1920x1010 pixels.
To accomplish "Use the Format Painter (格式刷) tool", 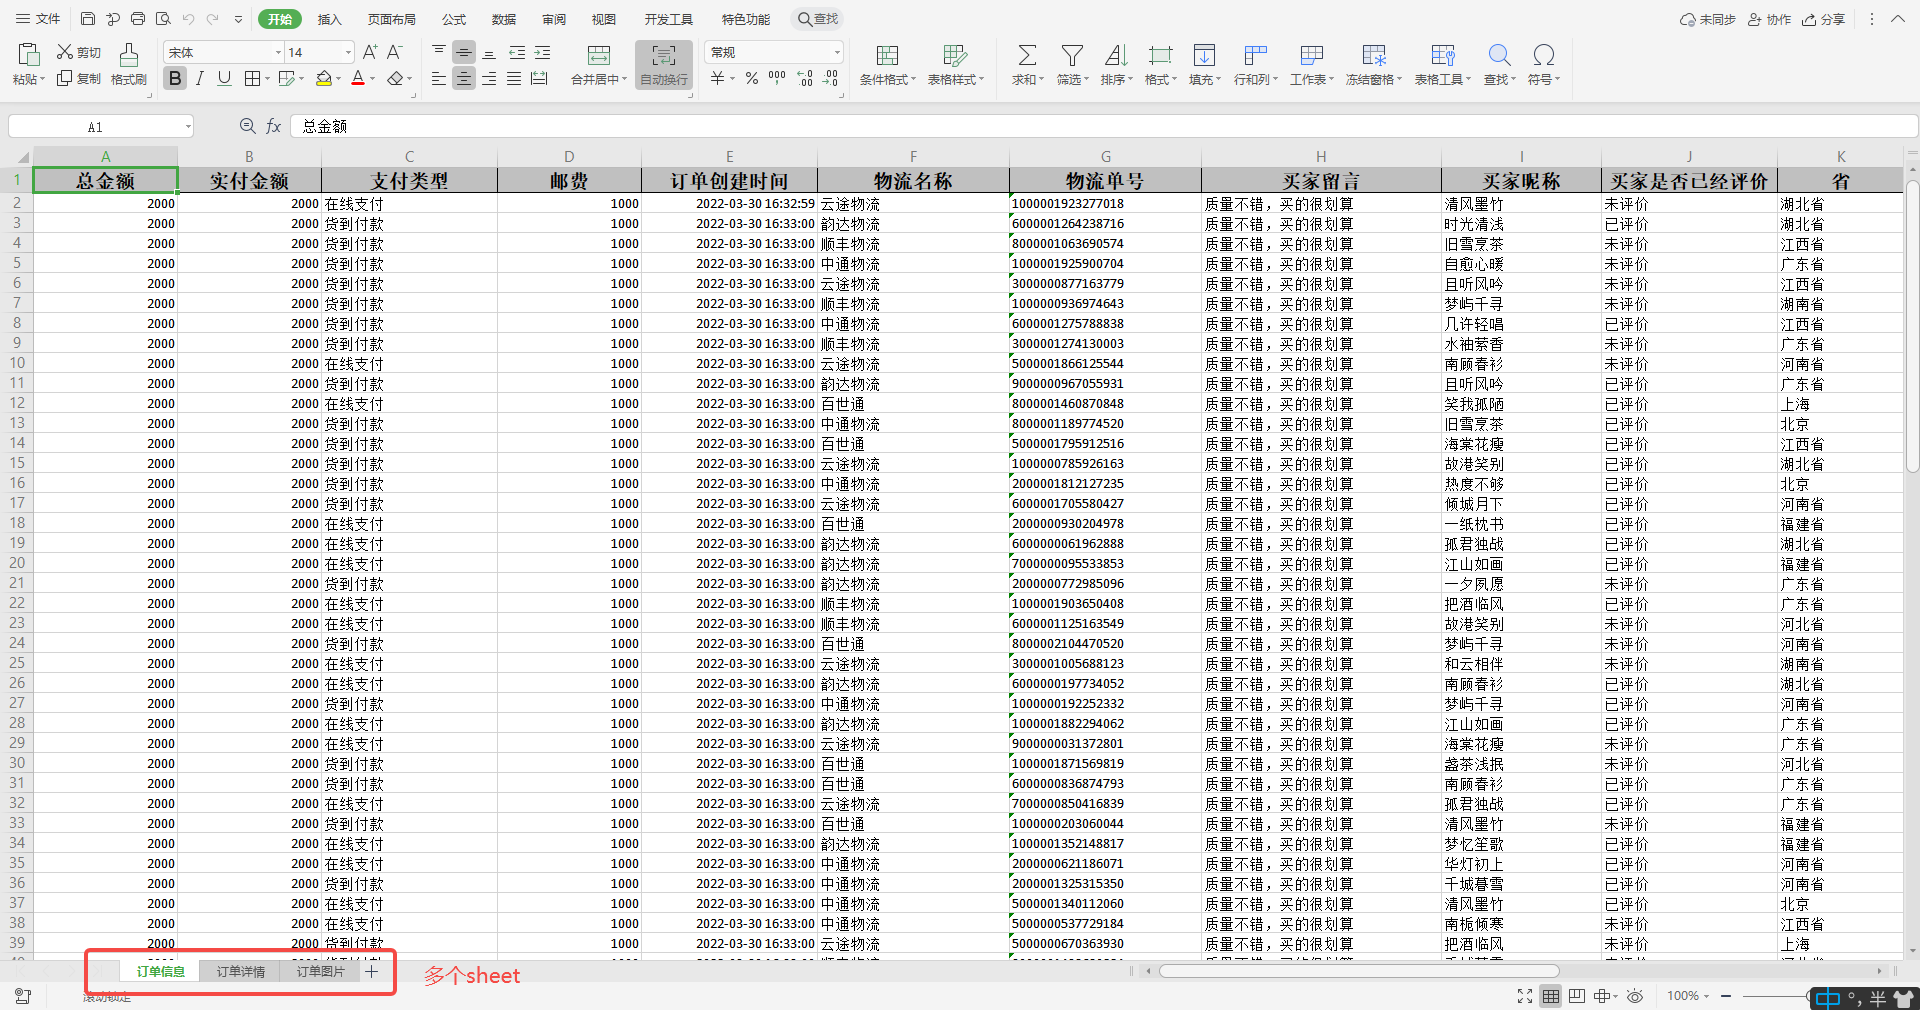I will point(128,64).
